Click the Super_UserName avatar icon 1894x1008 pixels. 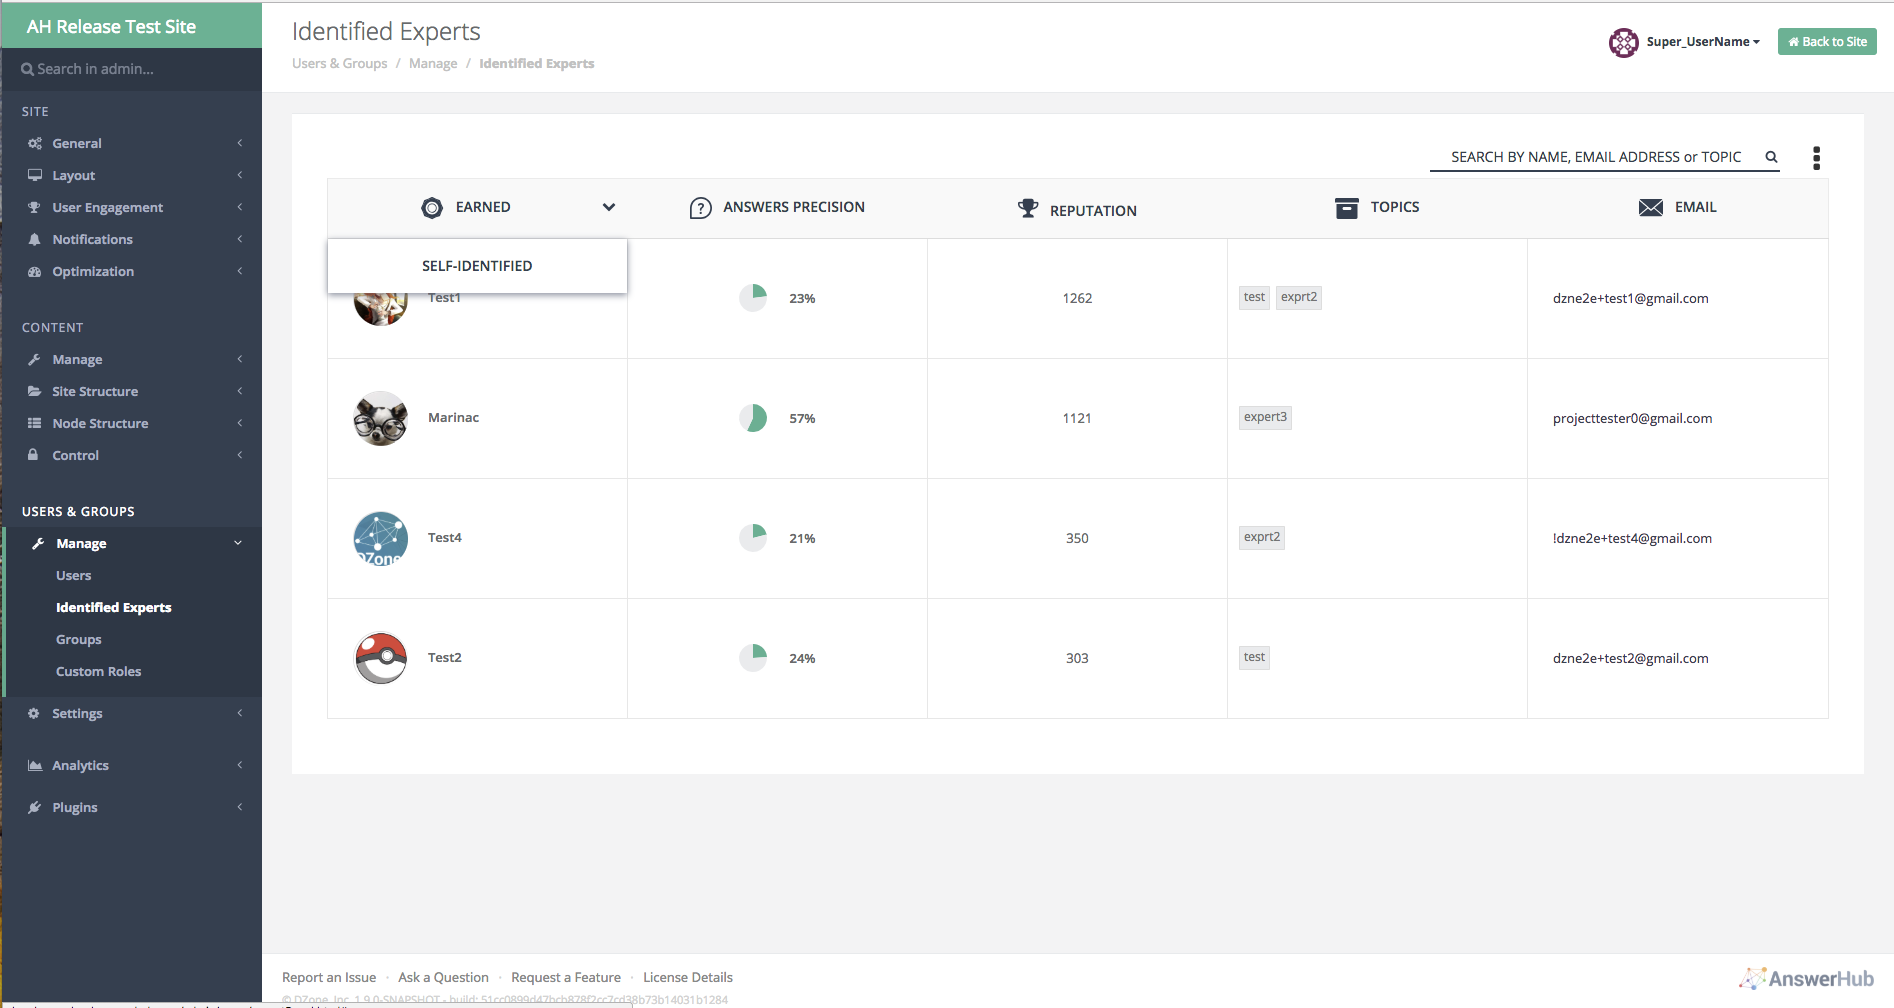tap(1624, 42)
